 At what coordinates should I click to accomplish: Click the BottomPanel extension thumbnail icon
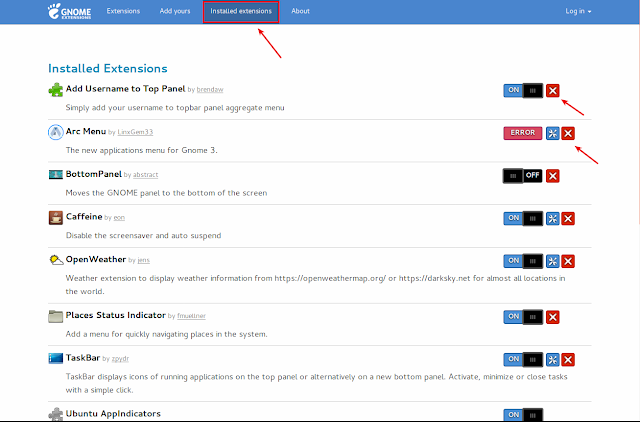tap(56, 175)
